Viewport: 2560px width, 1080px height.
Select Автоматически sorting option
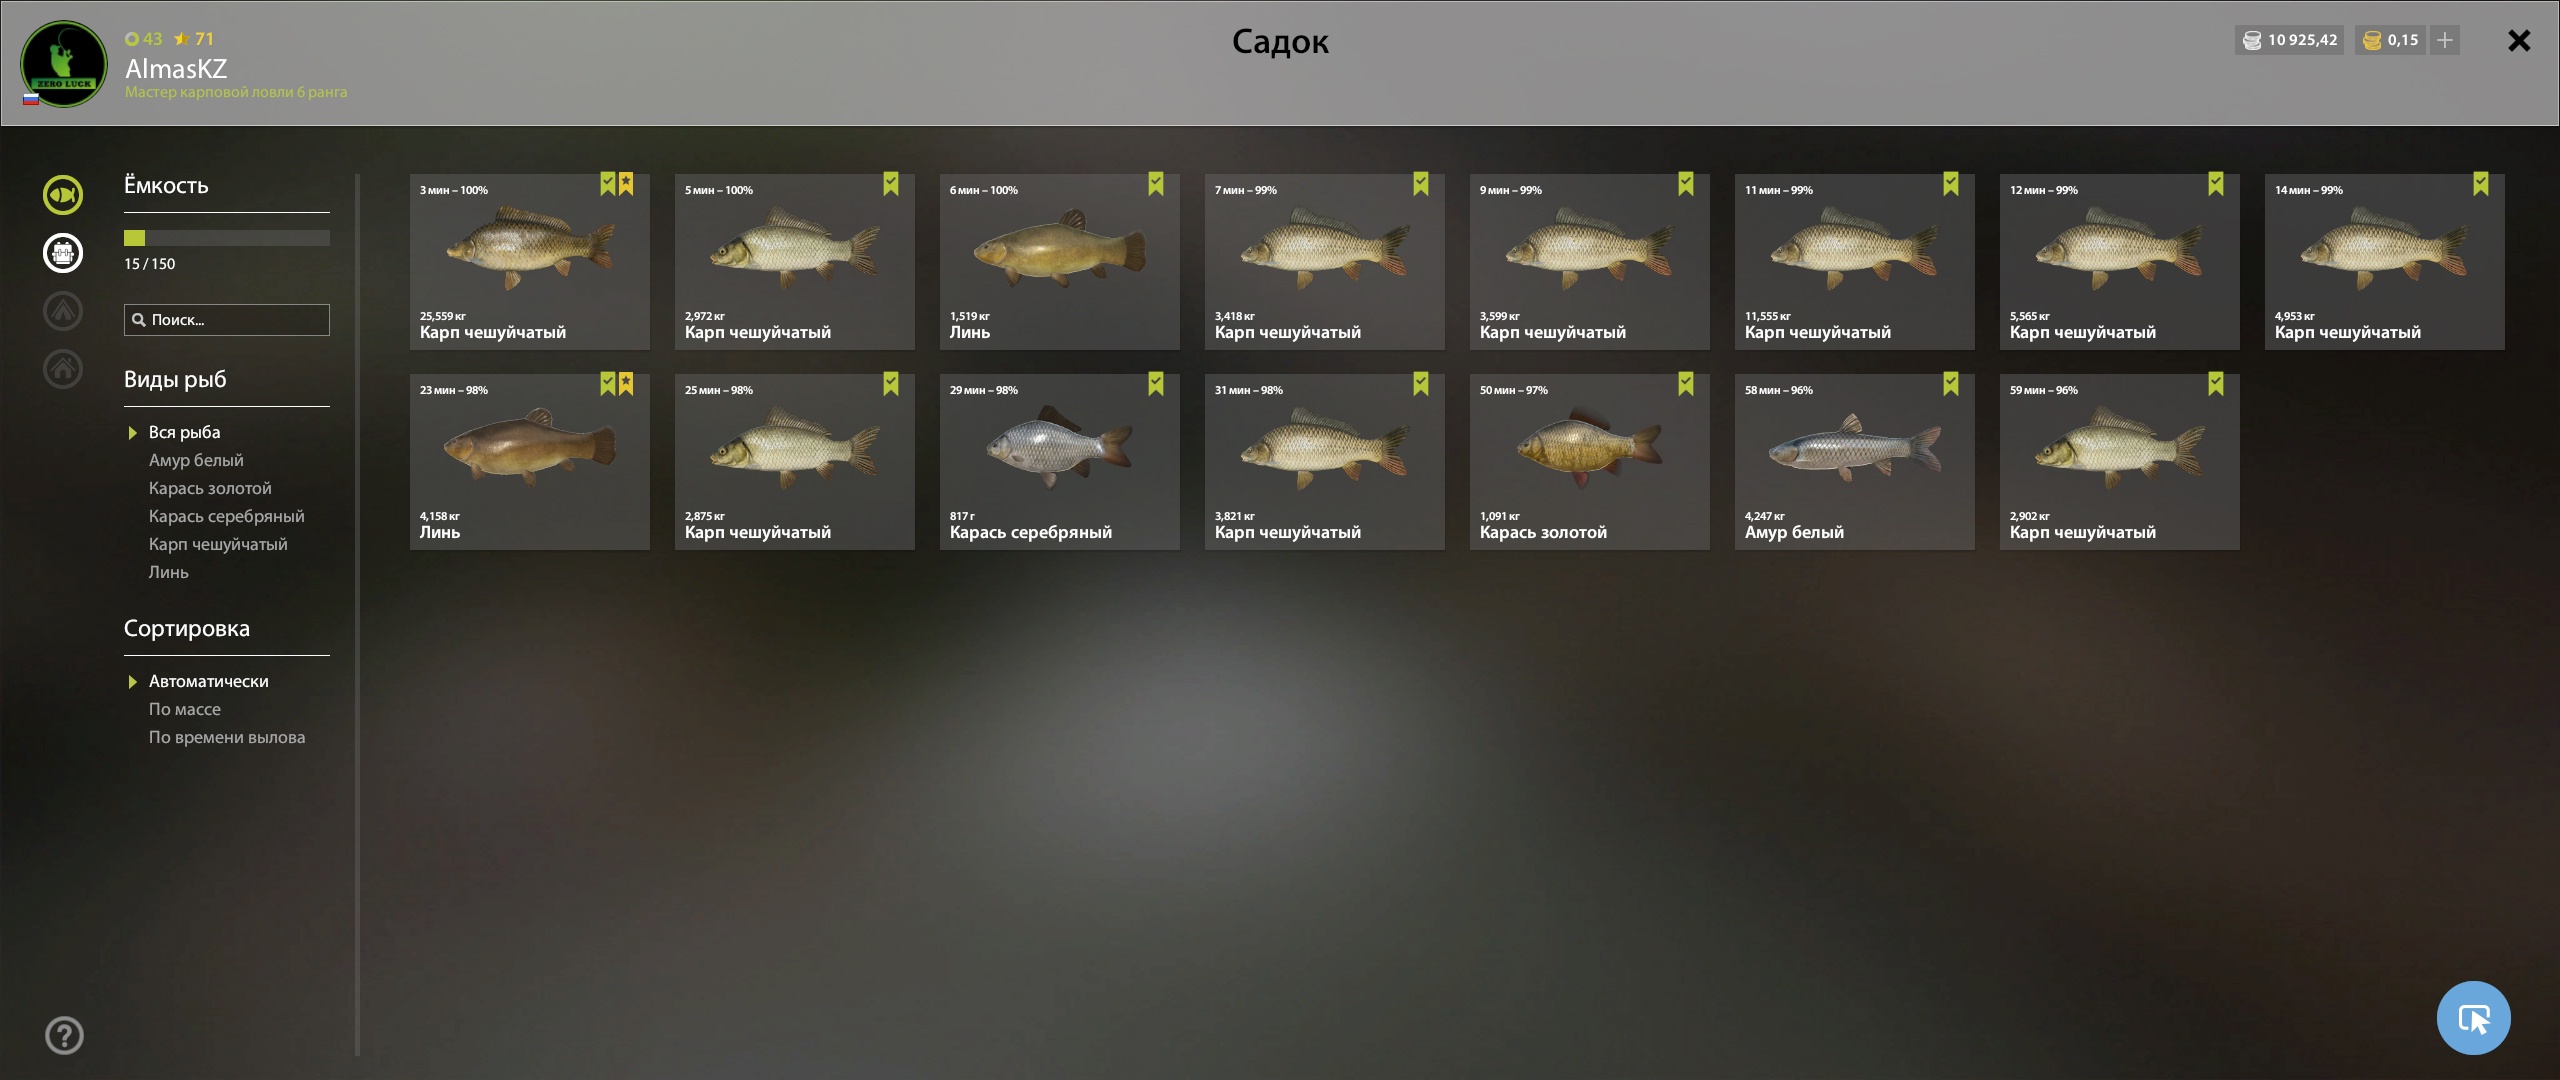pyautogui.click(x=209, y=681)
